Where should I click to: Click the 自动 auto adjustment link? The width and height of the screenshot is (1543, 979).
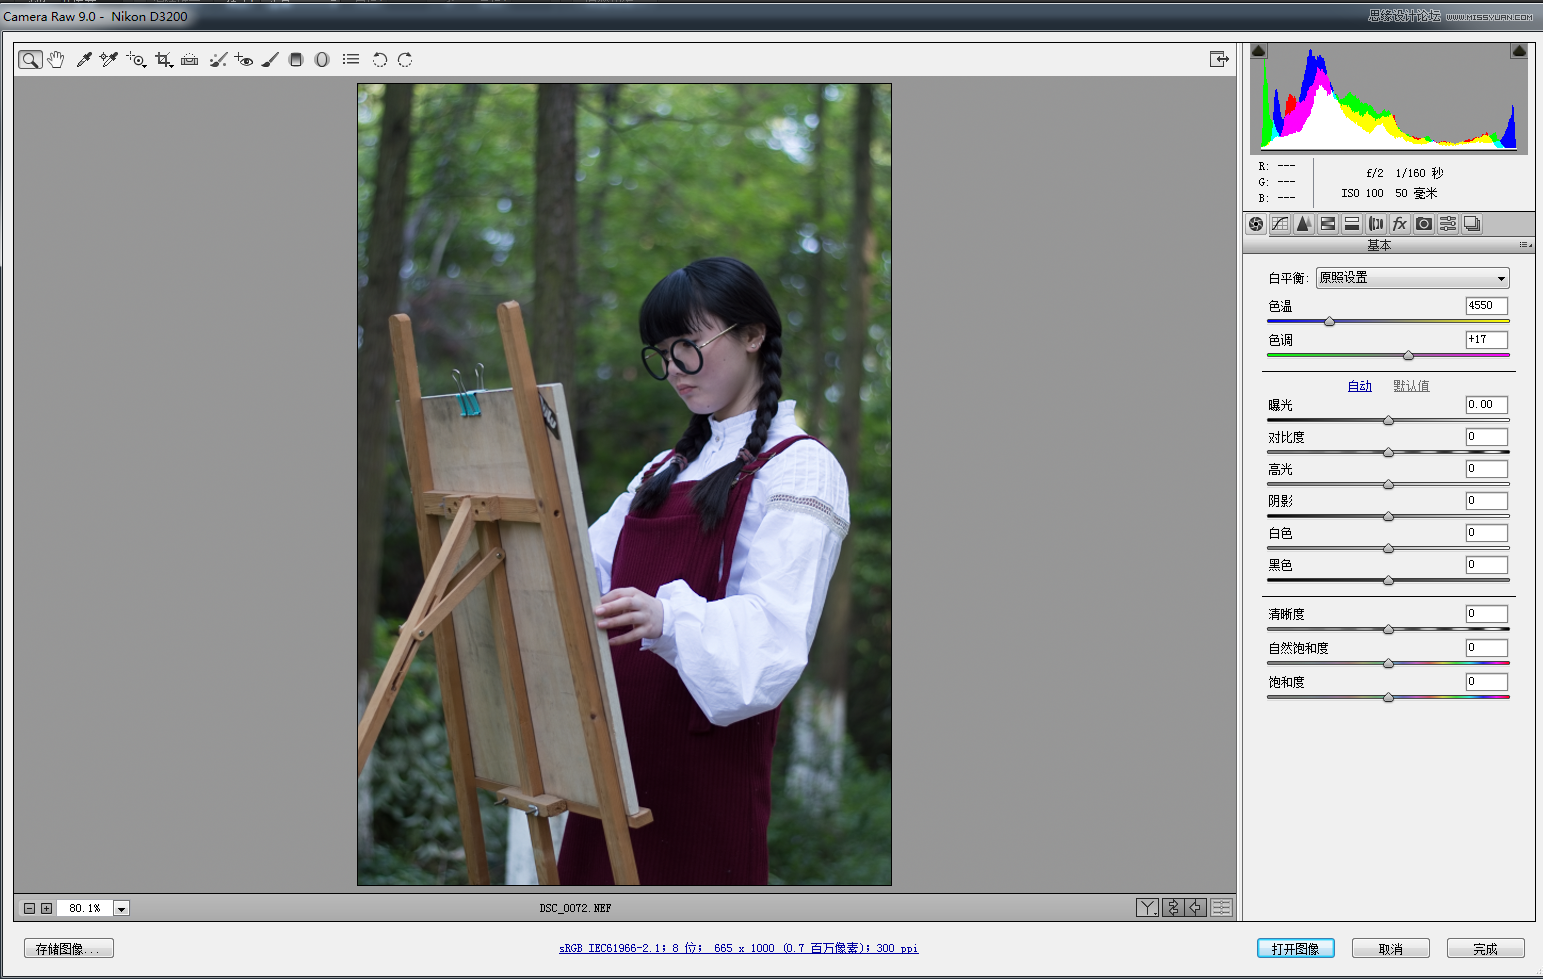[1359, 386]
